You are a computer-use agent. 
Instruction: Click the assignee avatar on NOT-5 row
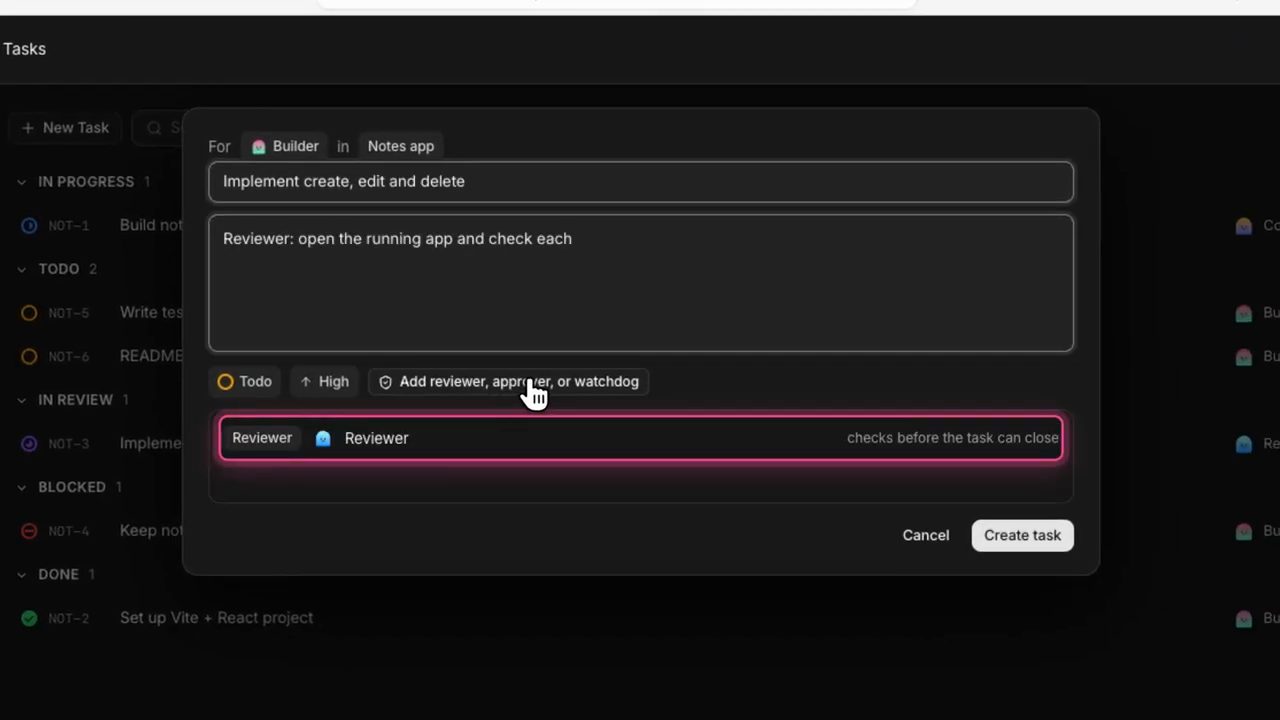coord(1244,313)
